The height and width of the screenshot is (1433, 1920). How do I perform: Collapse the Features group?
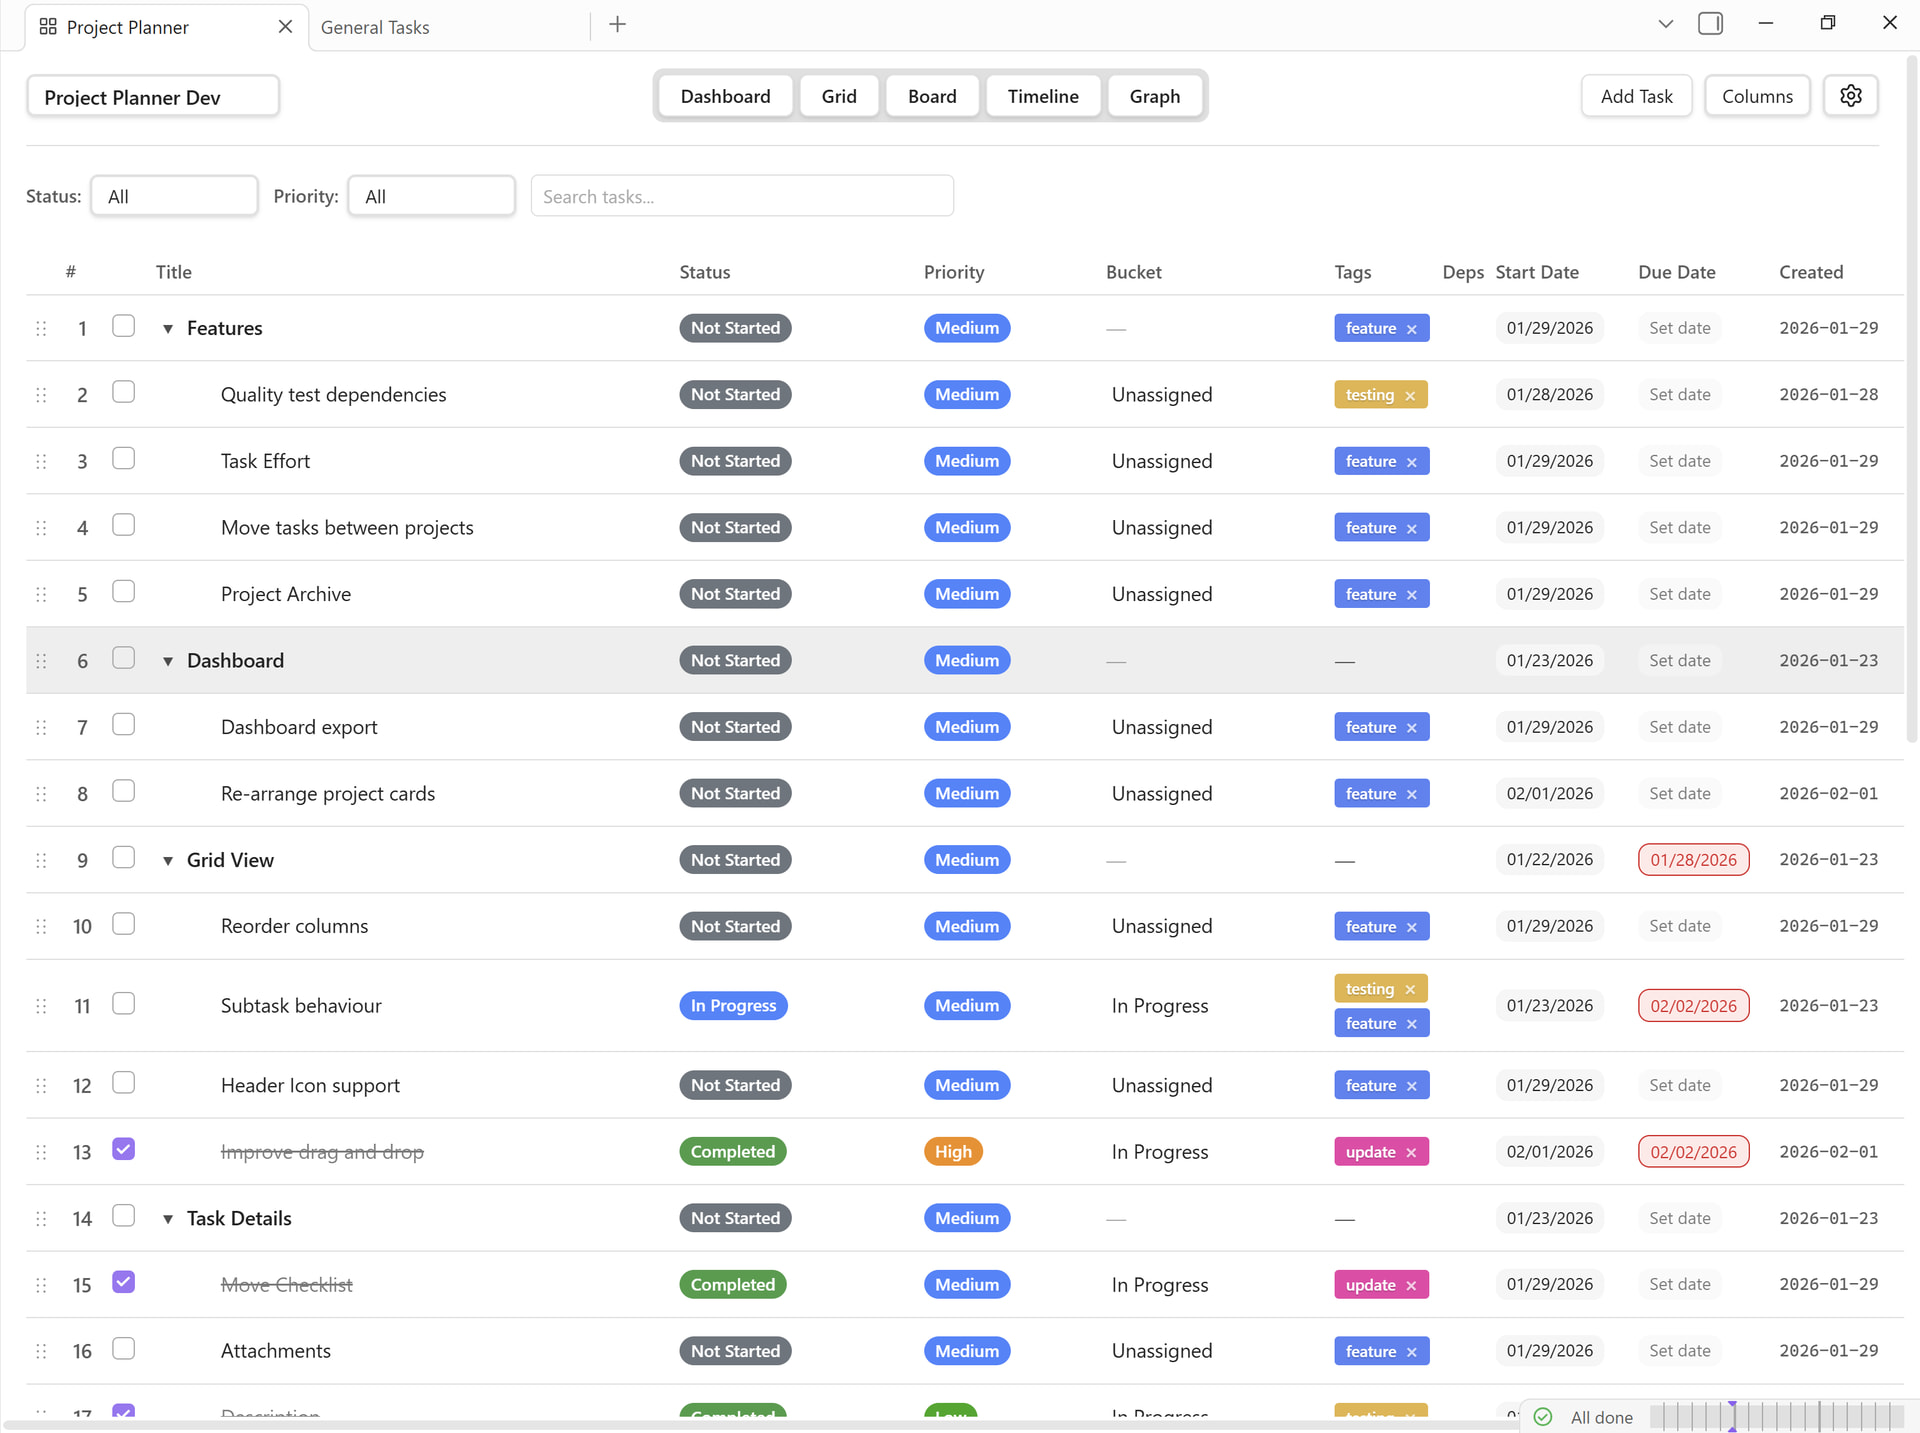click(168, 329)
